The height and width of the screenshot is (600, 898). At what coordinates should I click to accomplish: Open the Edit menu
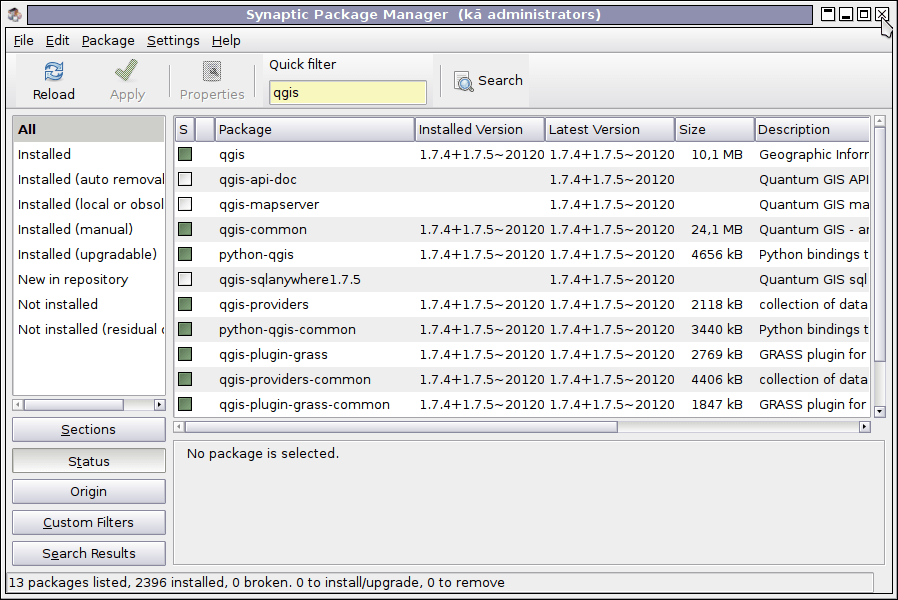[57, 41]
